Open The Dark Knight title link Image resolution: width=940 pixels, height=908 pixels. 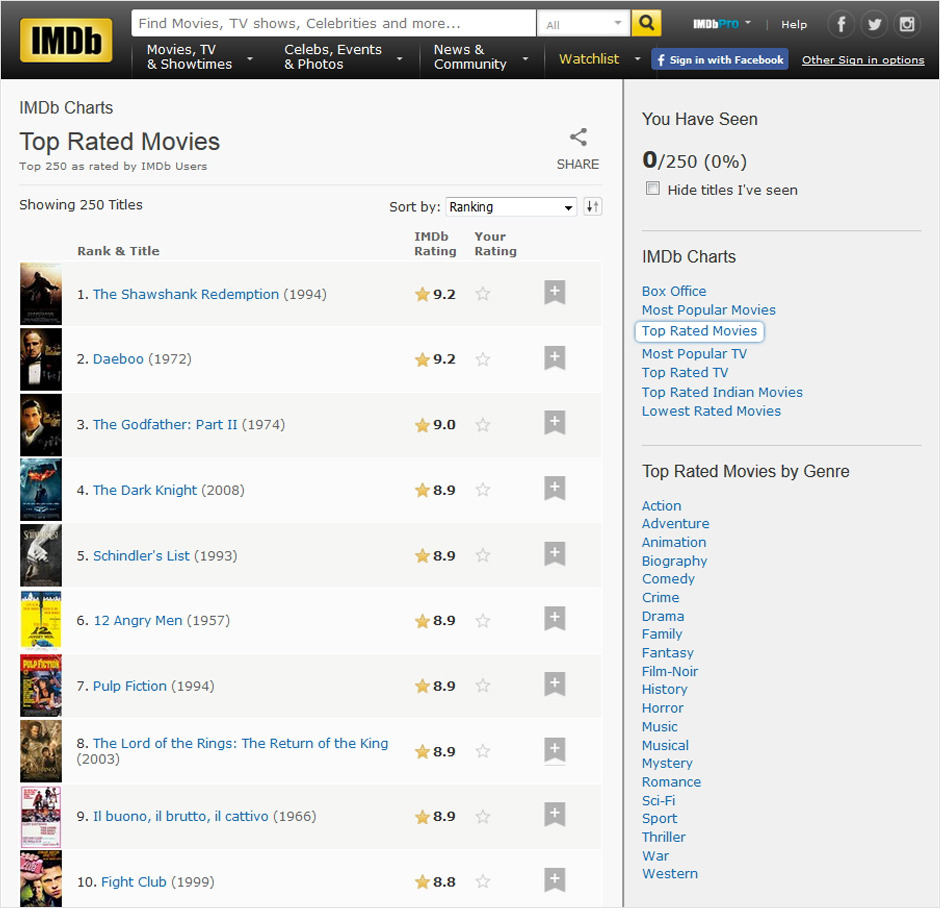pos(144,490)
